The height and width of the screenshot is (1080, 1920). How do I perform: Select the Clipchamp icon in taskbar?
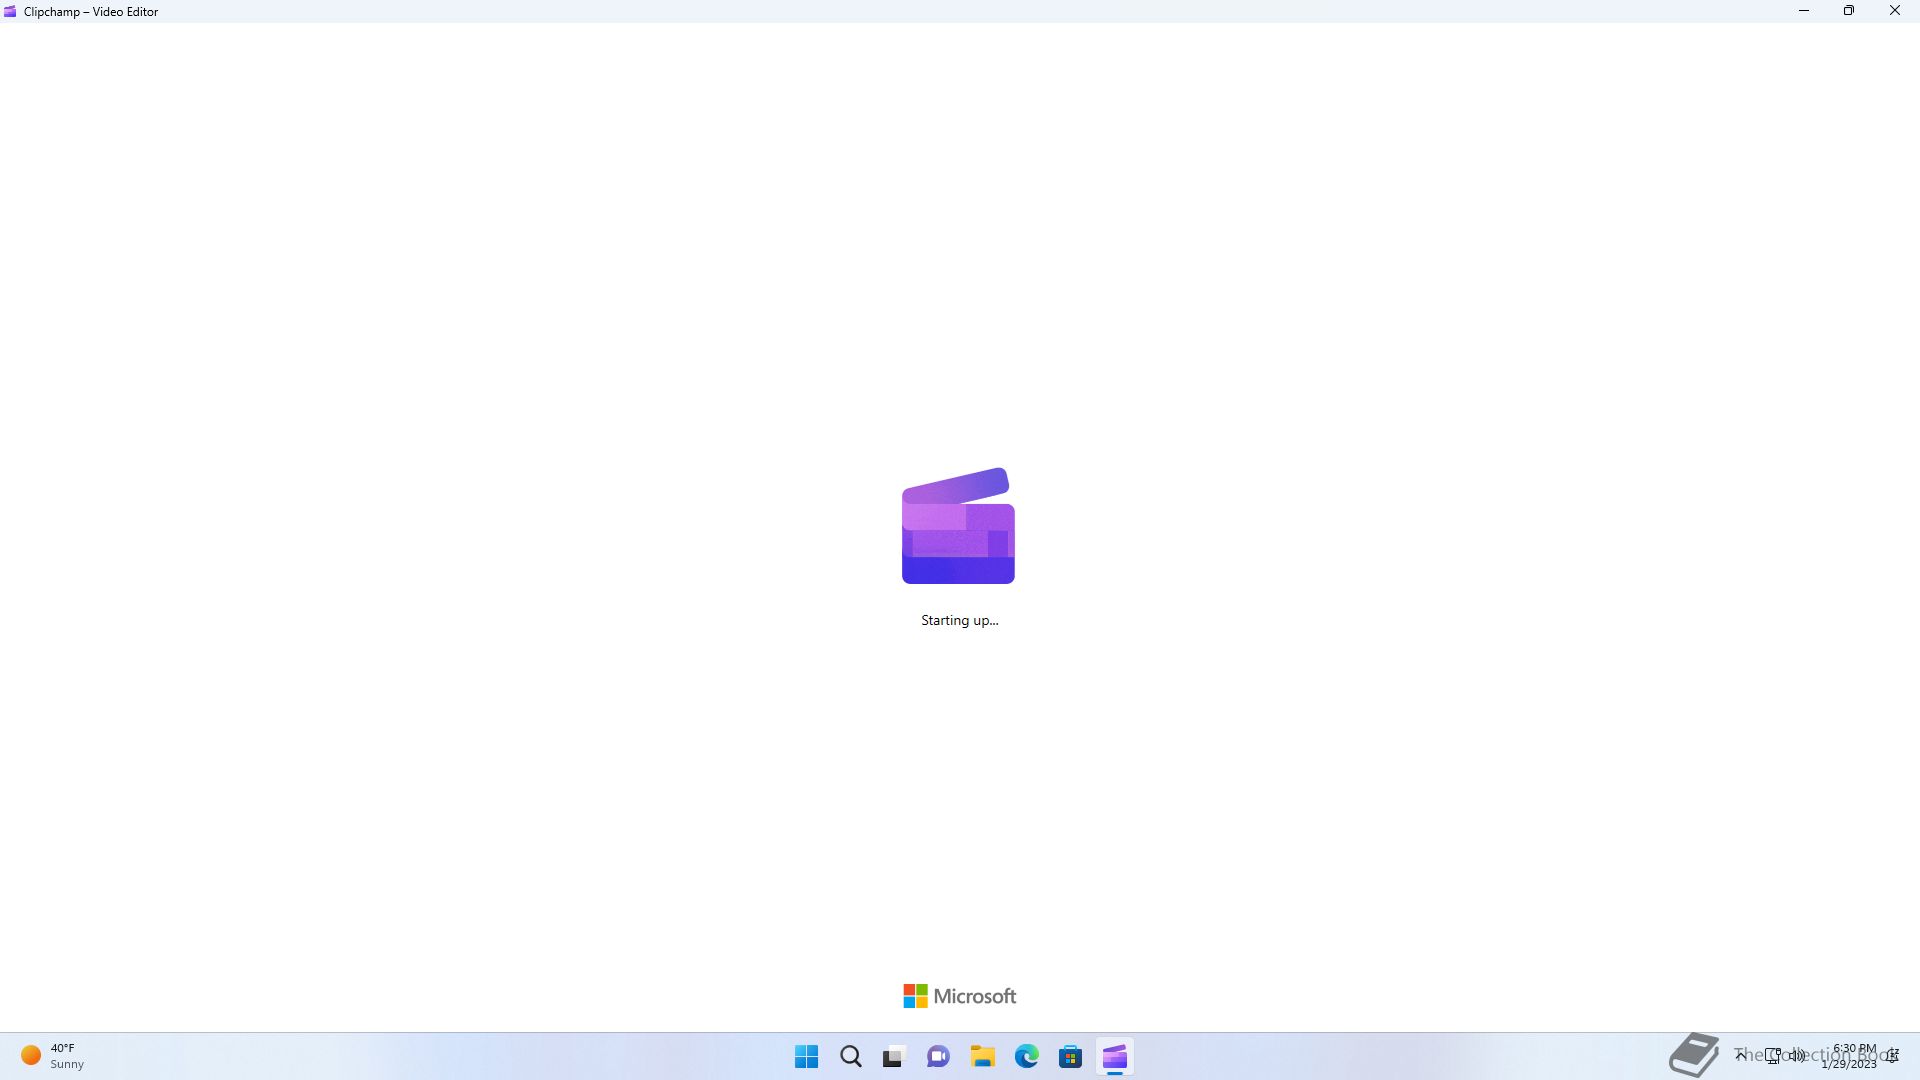(x=1114, y=1057)
